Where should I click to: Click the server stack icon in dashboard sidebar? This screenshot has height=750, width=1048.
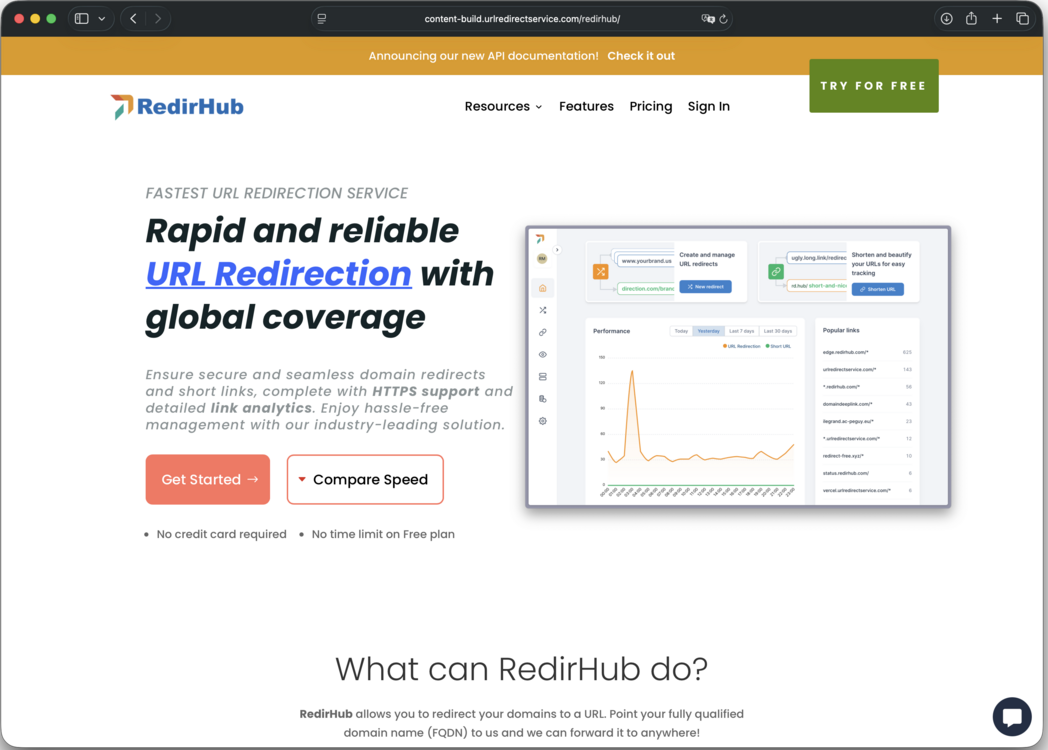tap(543, 376)
